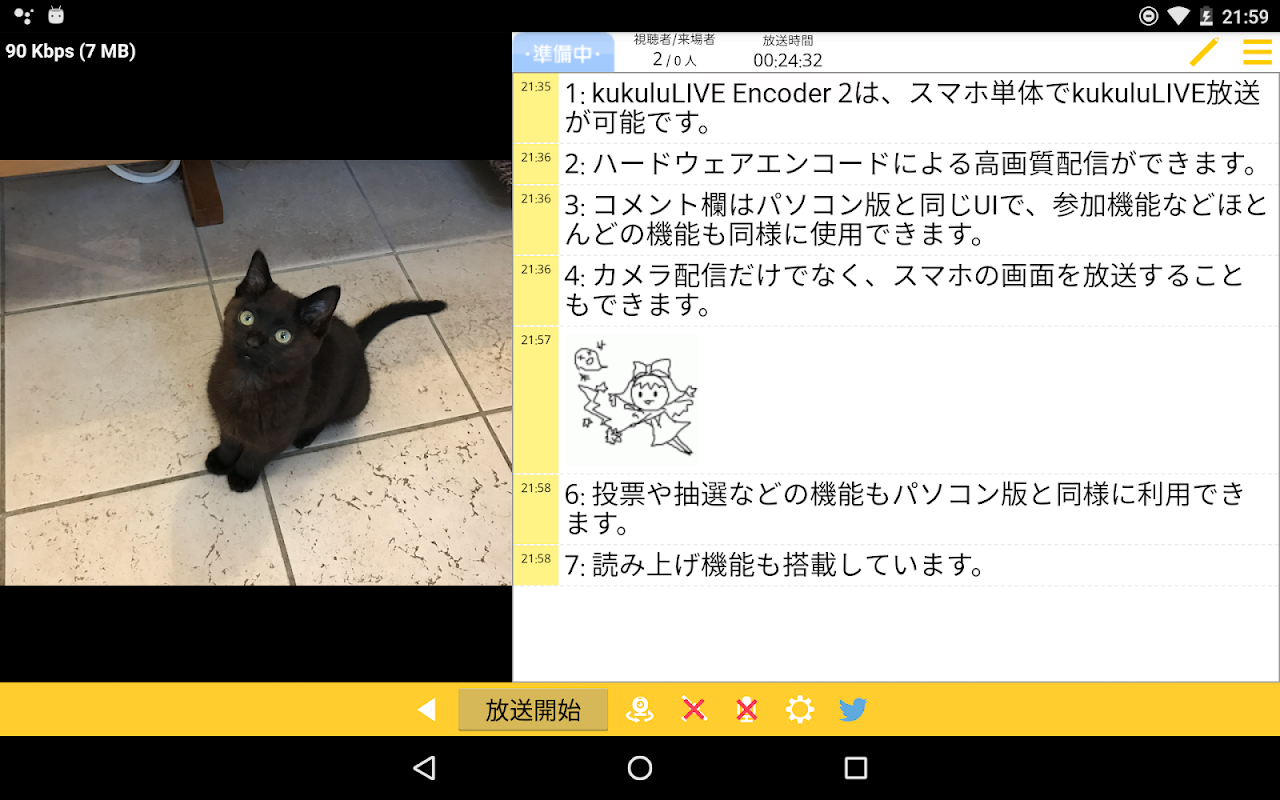The image size is (1280, 800).
Task: Open settings gear in yellow toolbar
Action: [x=799, y=710]
